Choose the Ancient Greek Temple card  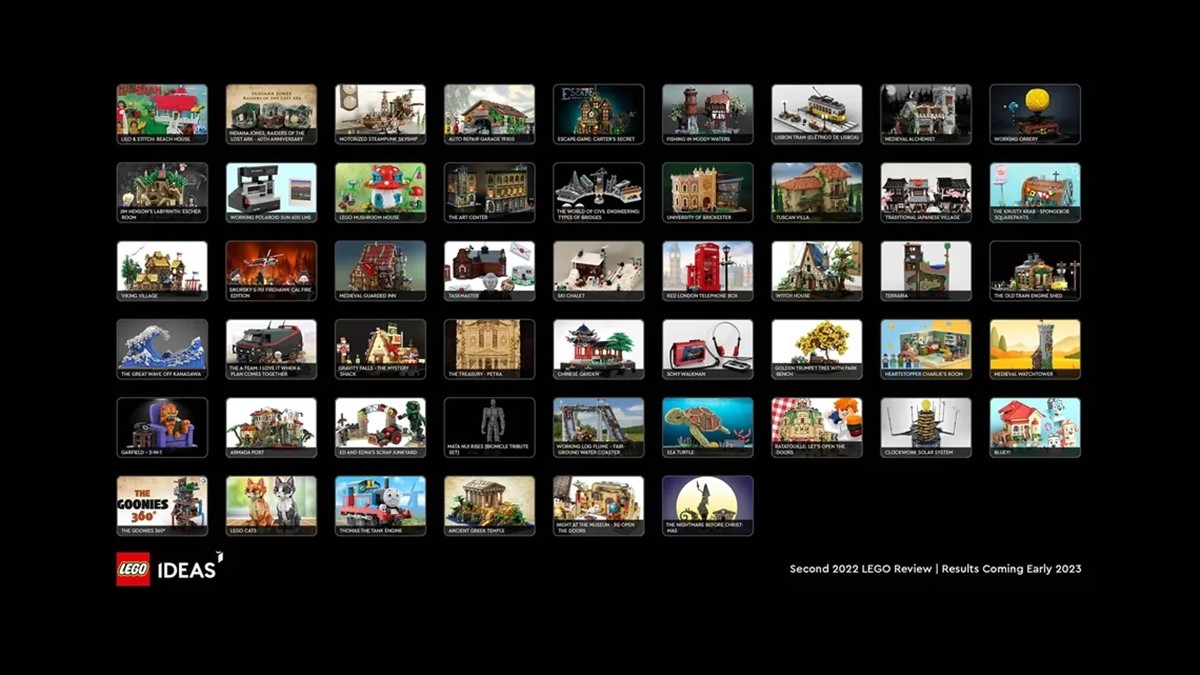[x=490, y=506]
